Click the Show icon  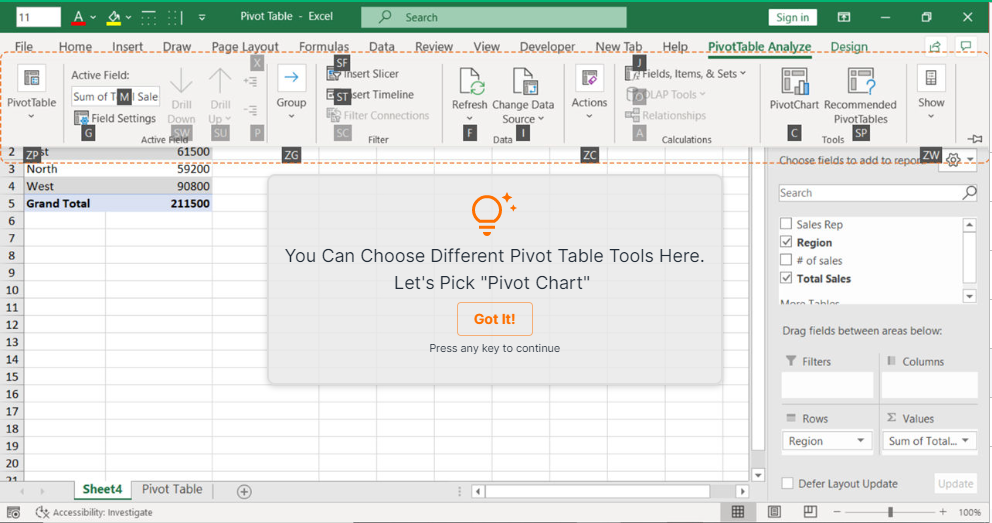tap(931, 78)
